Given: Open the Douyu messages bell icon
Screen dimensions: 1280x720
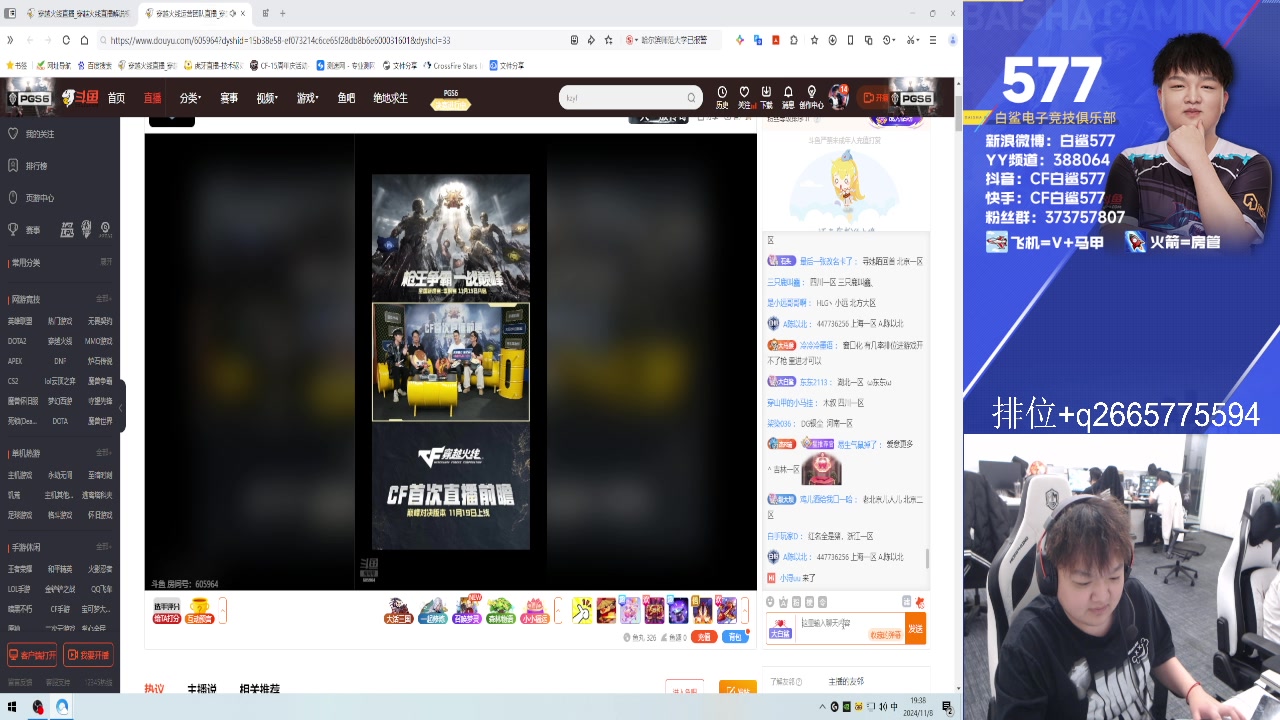Looking at the screenshot, I should [788, 96].
